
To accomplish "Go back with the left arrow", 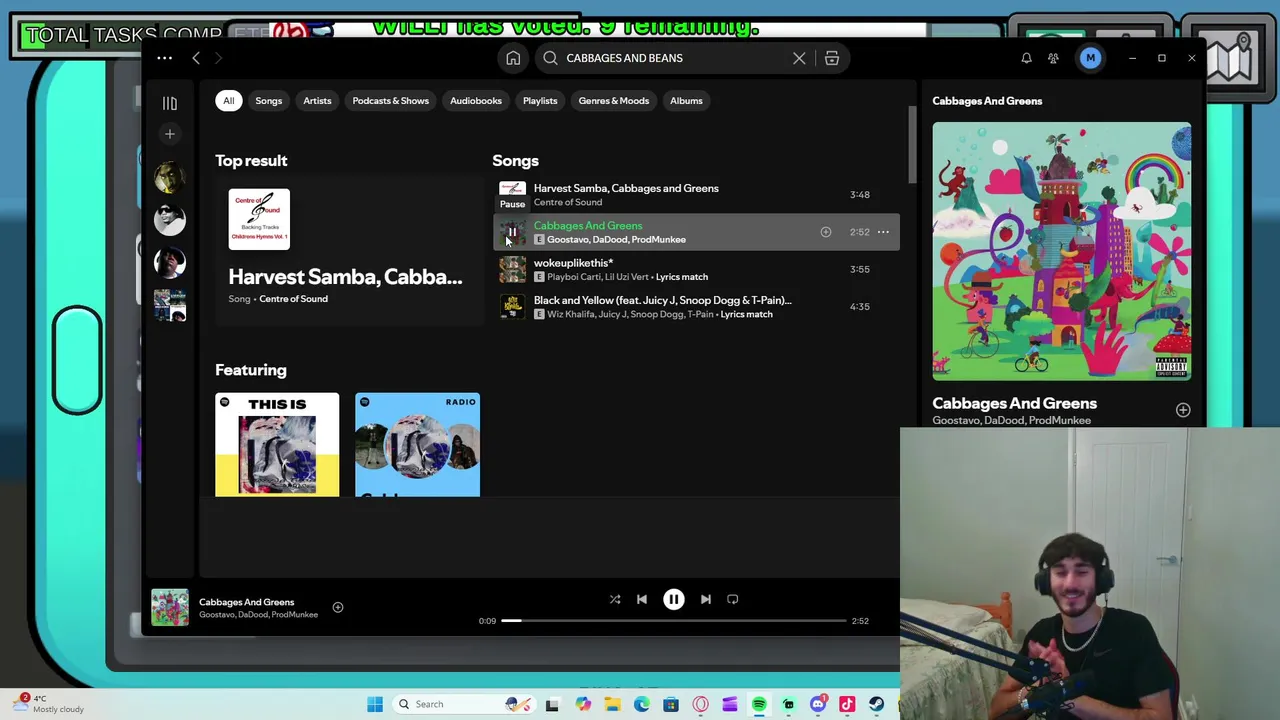I will click(196, 58).
